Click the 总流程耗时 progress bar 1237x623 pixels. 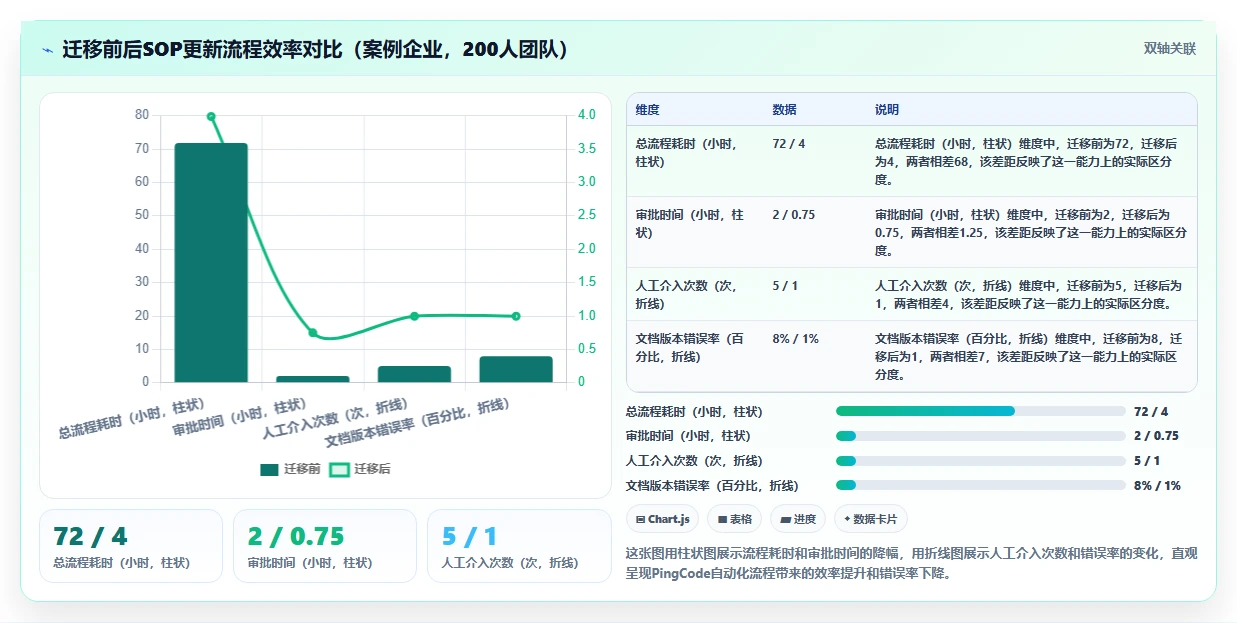[x=980, y=411]
